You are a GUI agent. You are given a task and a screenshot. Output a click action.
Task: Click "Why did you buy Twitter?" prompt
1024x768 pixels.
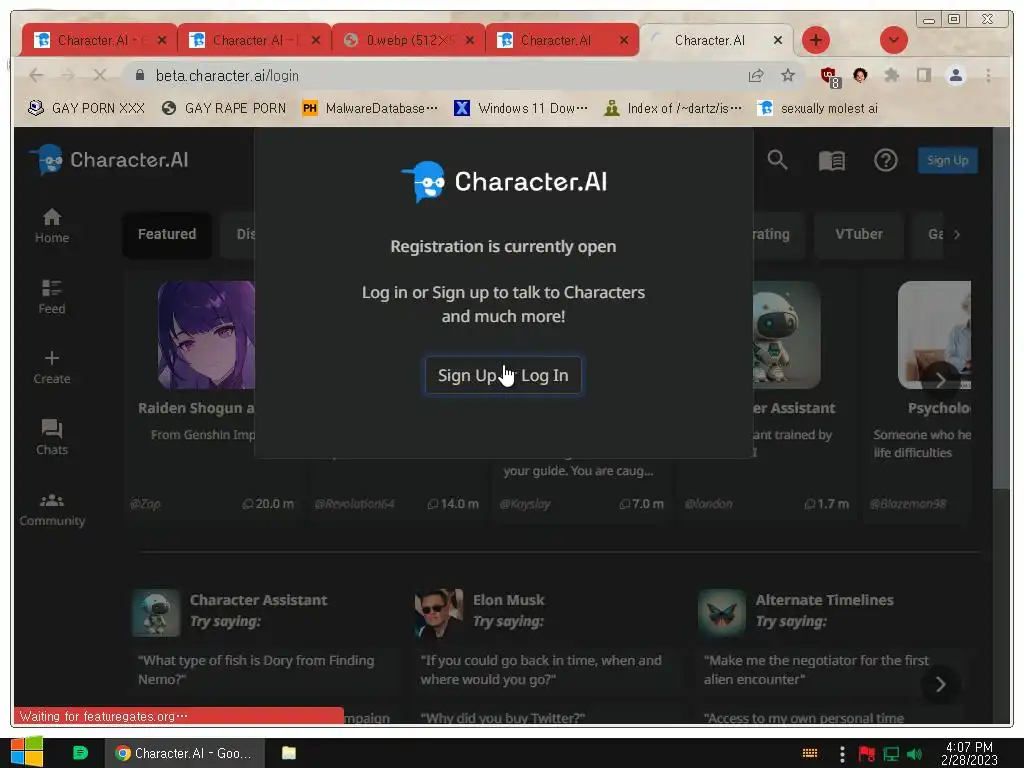pos(503,718)
